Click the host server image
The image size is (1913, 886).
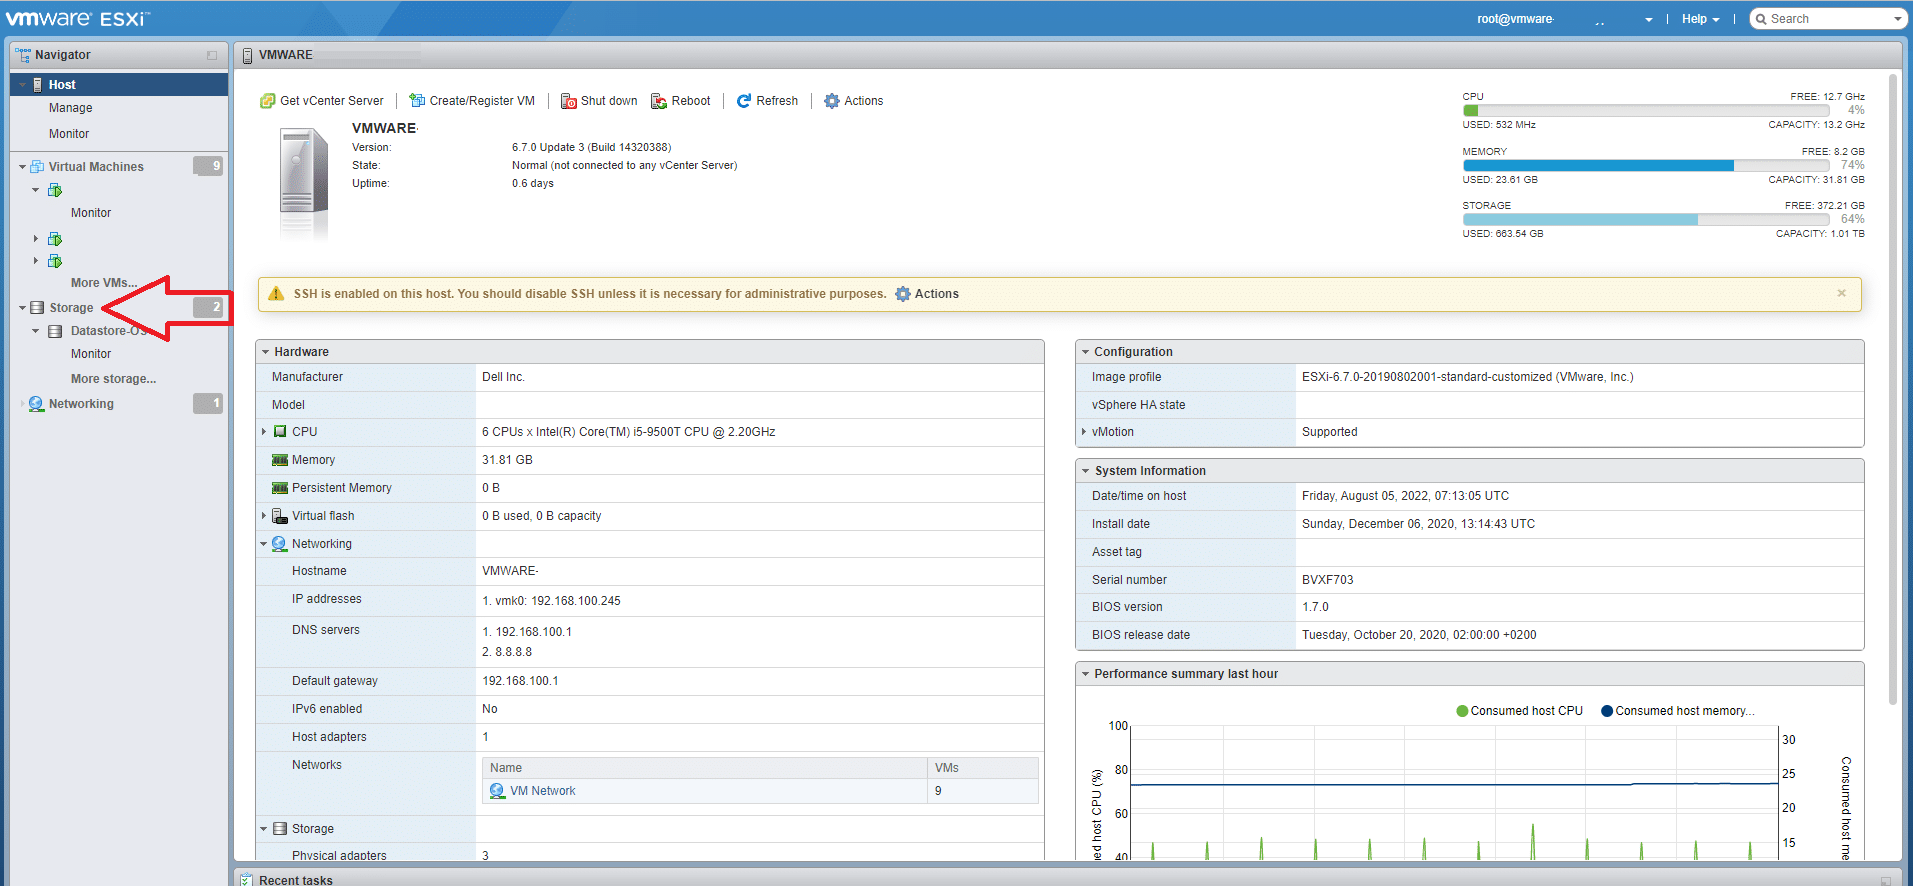pos(303,183)
